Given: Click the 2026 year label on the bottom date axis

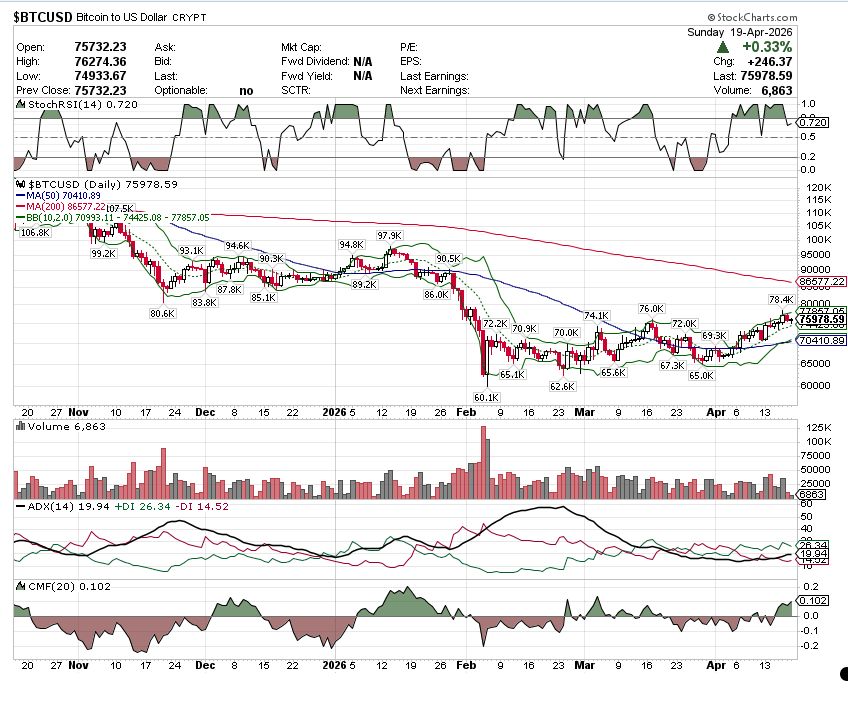Looking at the screenshot, I should click(x=334, y=665).
